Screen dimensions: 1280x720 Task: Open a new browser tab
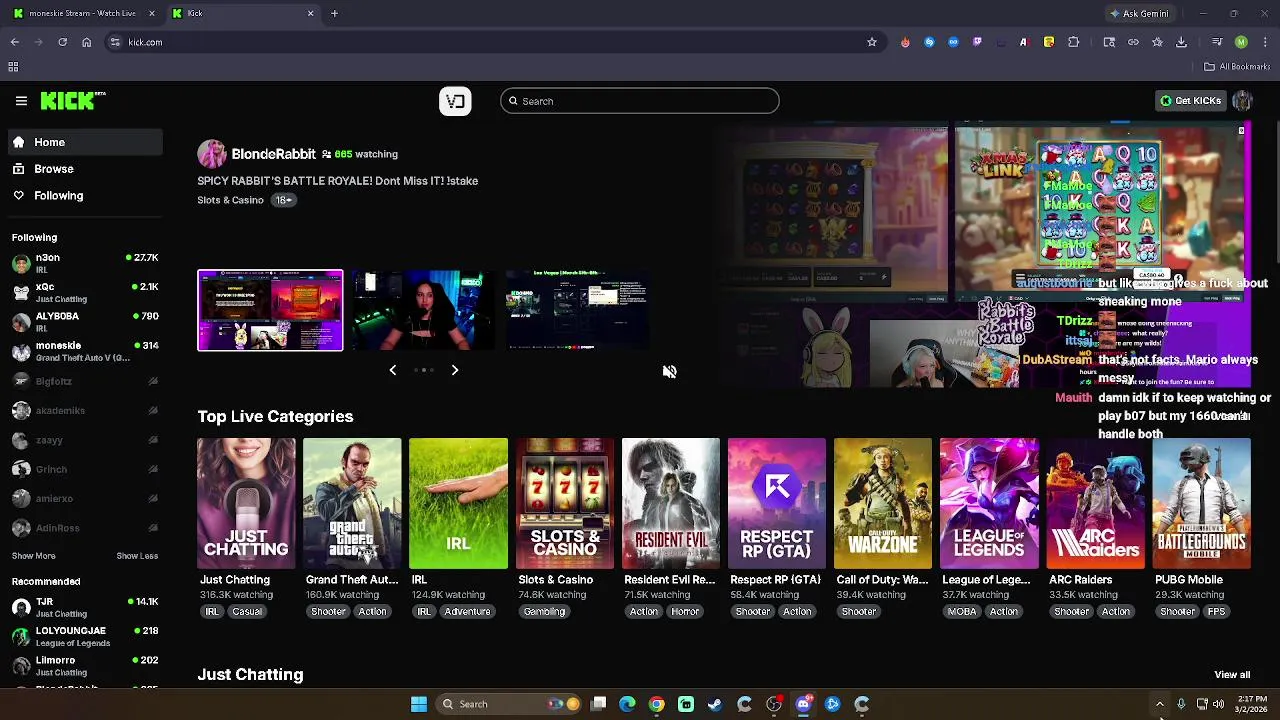point(334,13)
